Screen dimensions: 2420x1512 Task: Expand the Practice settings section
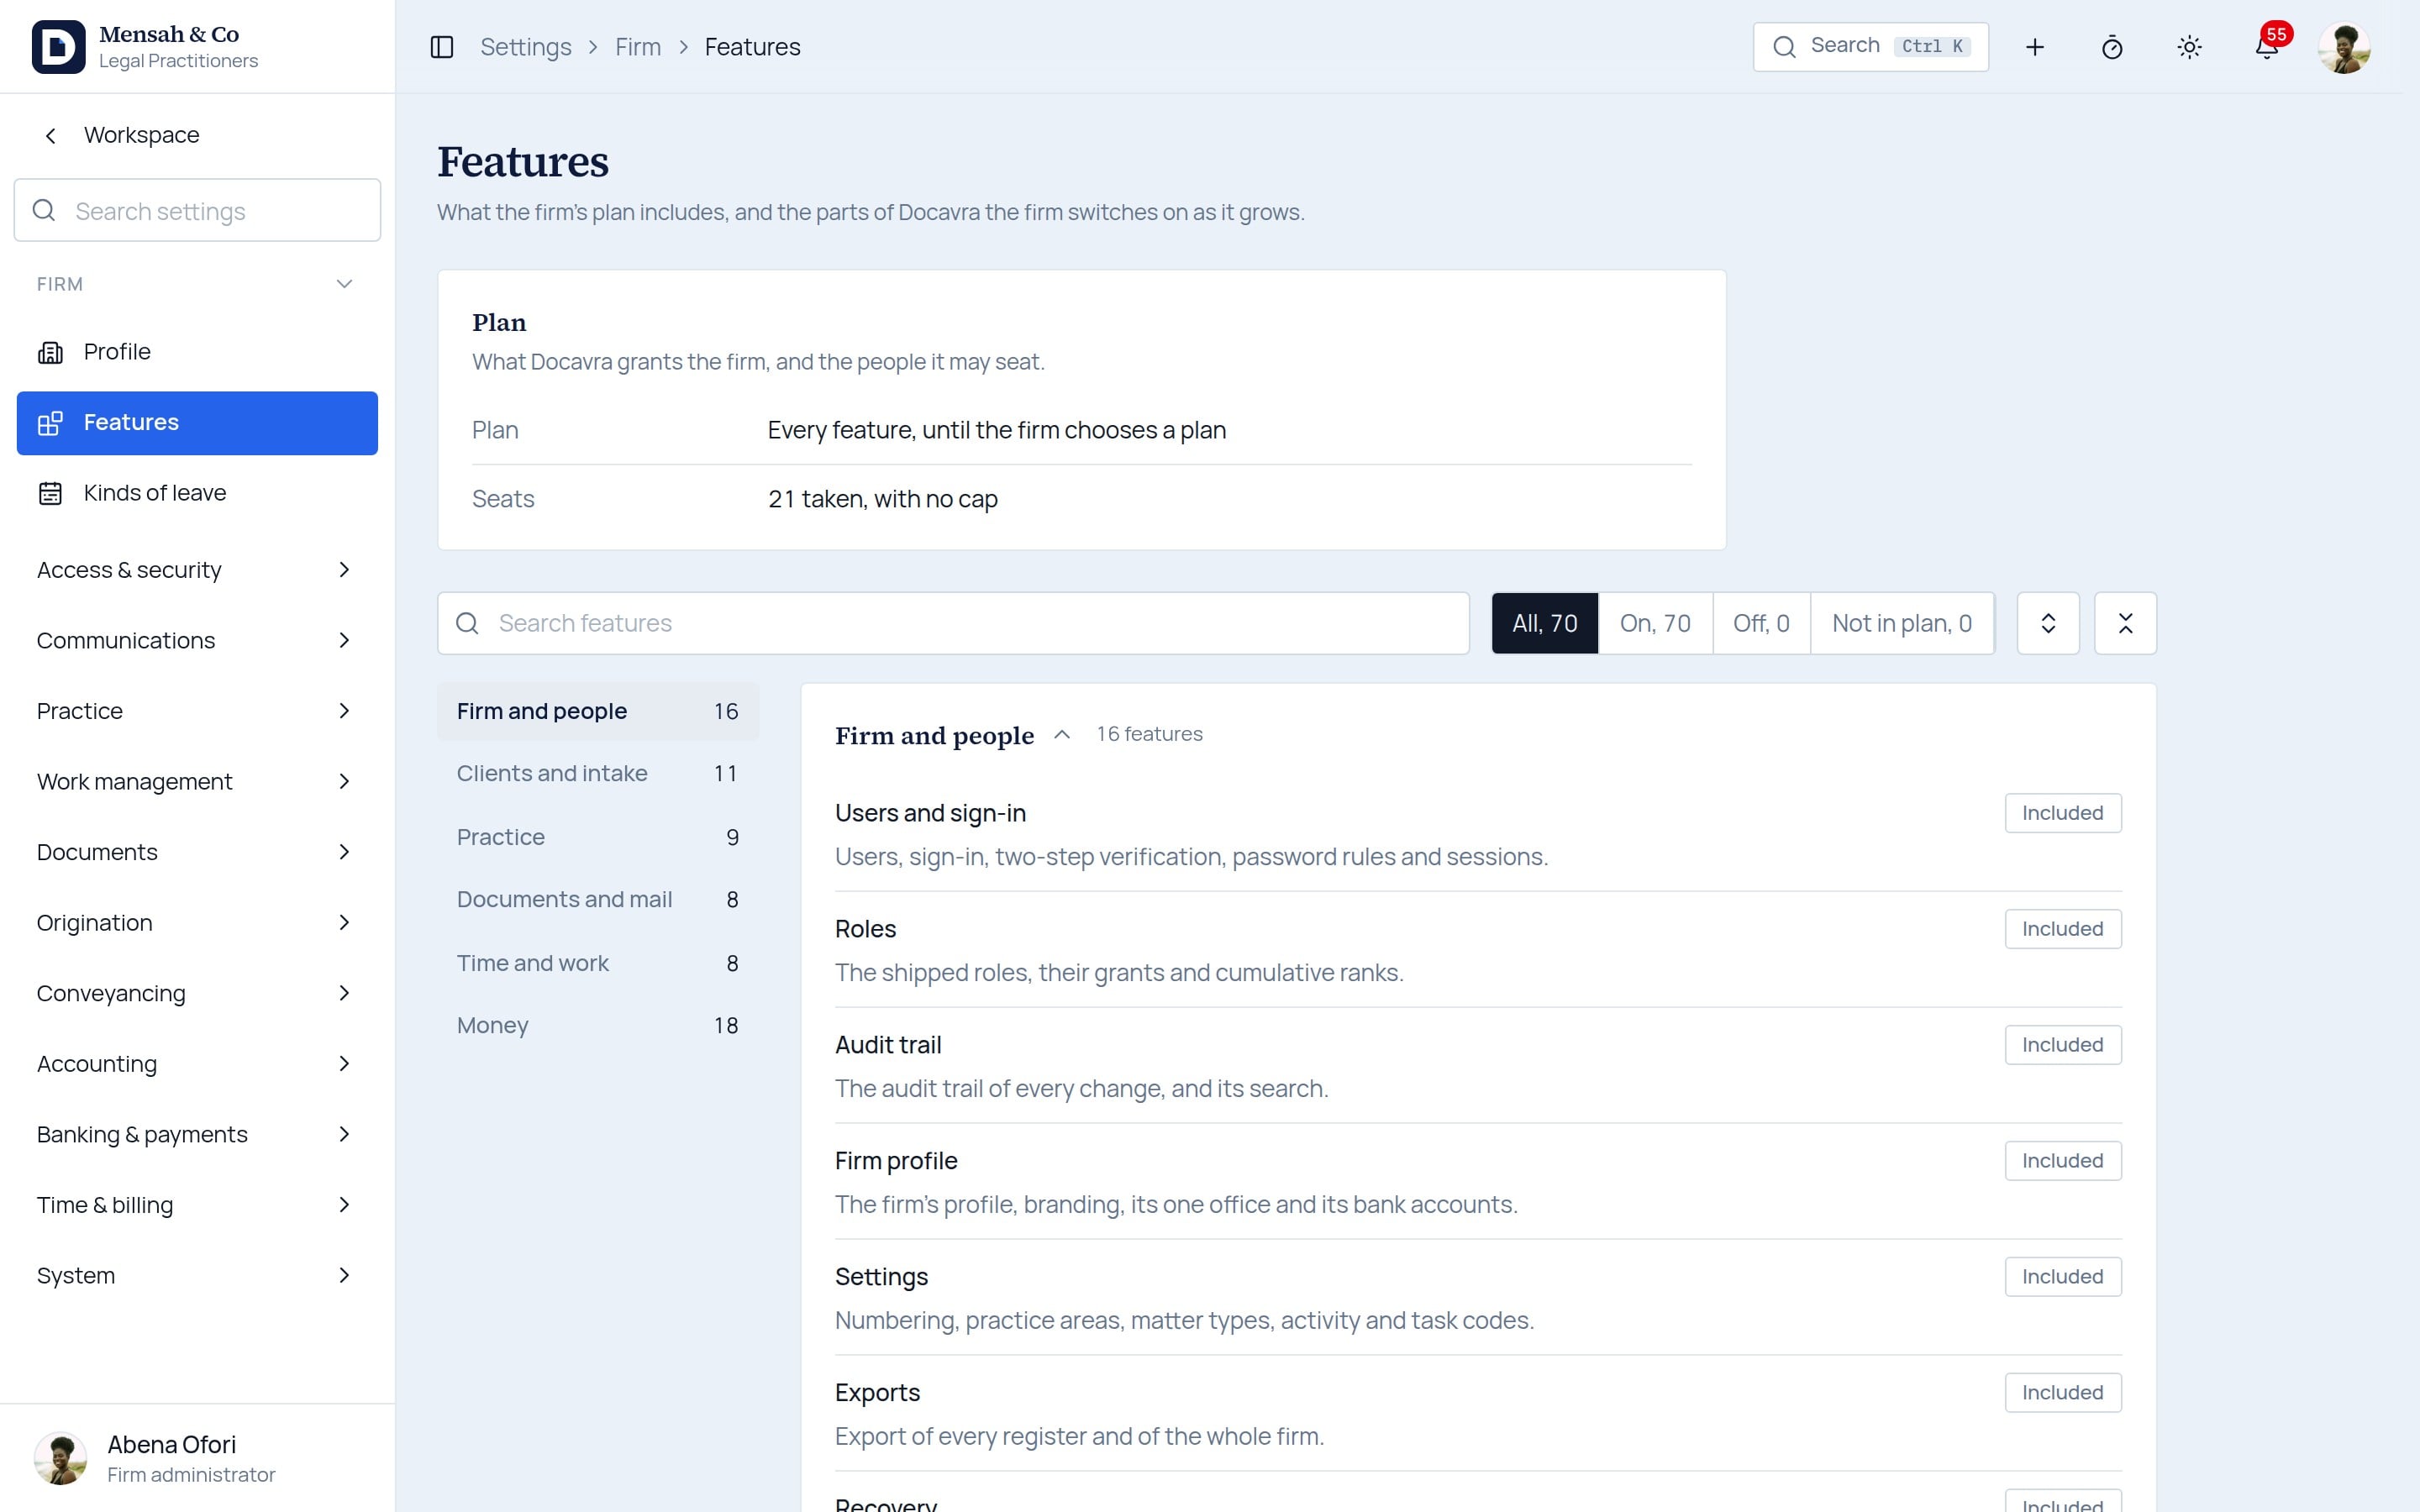click(197, 711)
